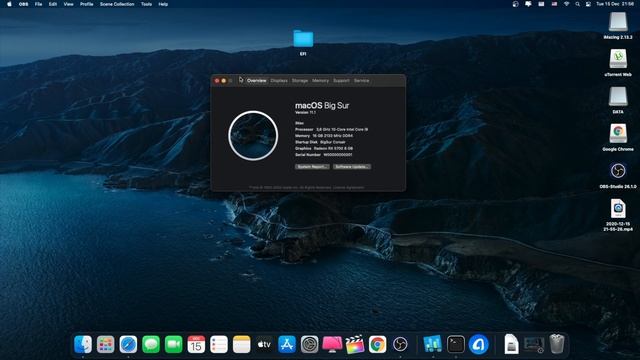Switch to the Storage tab
This screenshot has width=640, height=360.
[x=300, y=81]
